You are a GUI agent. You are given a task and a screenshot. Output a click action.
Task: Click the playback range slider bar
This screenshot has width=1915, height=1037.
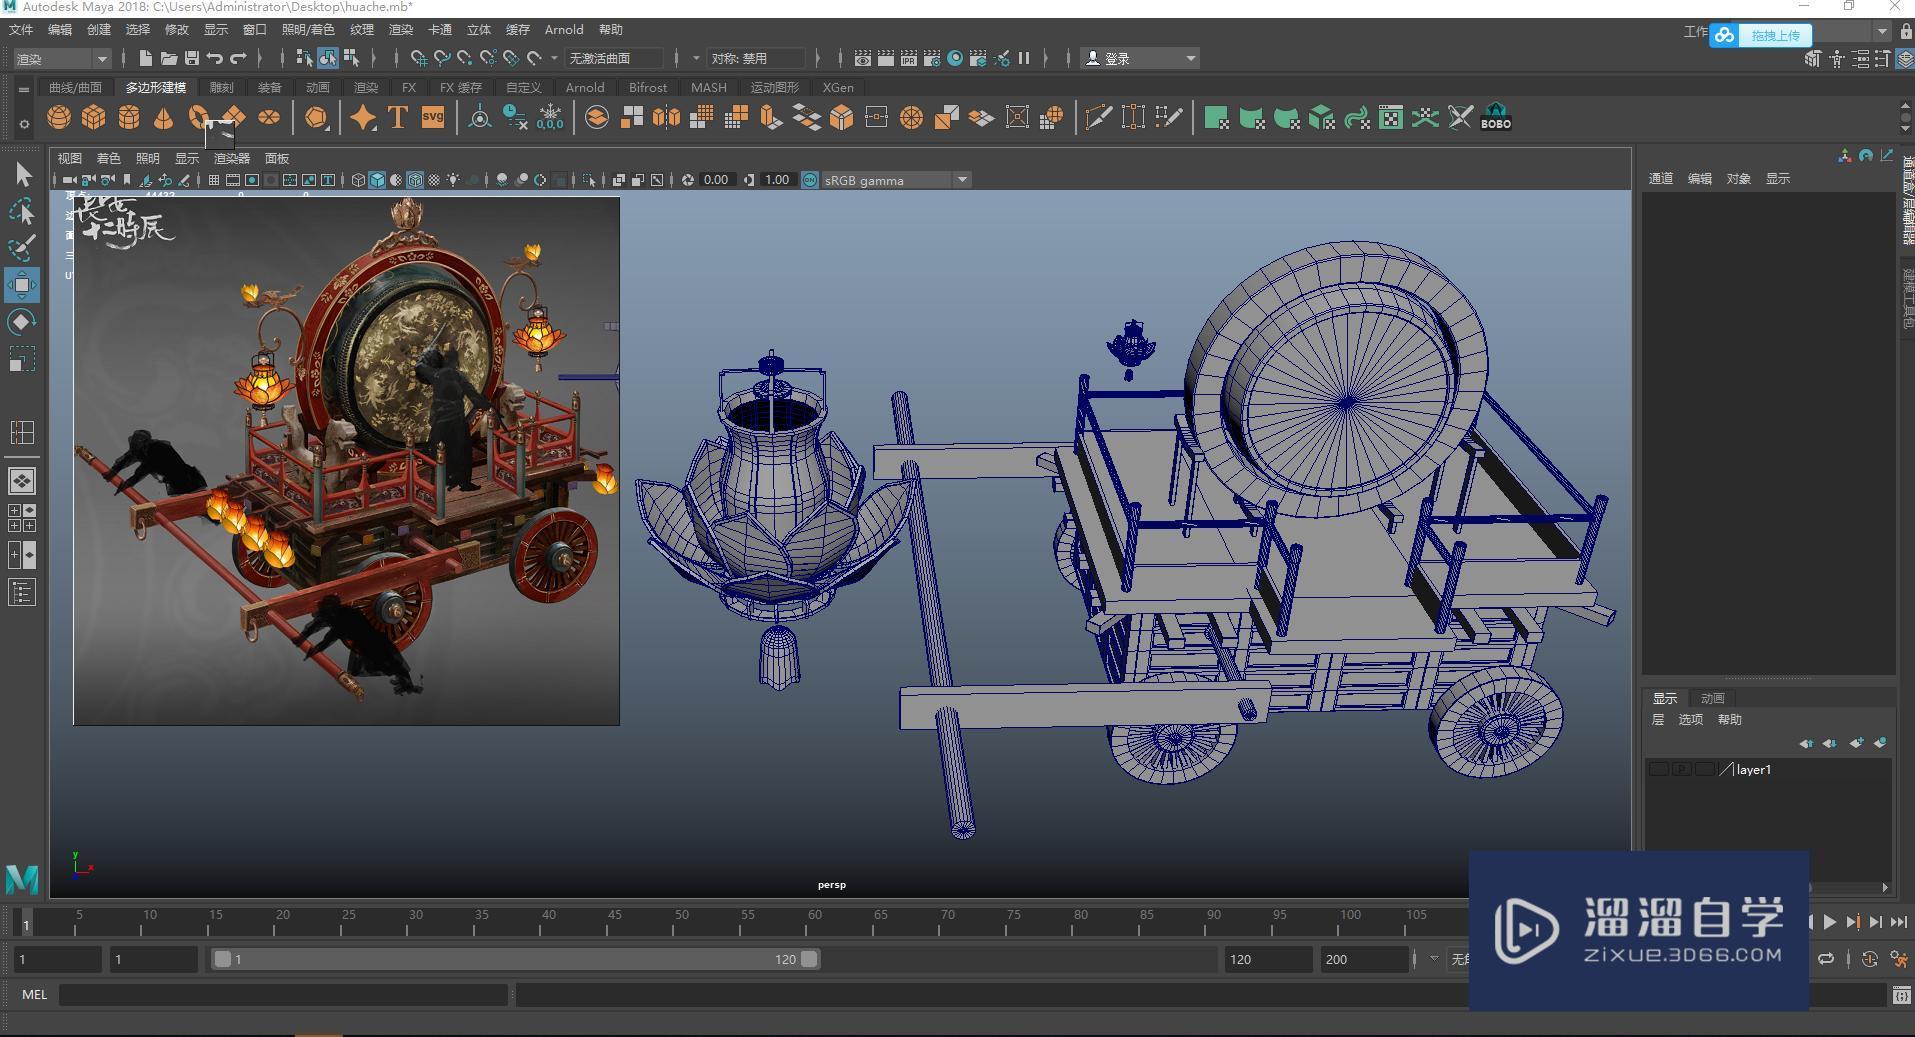click(515, 959)
